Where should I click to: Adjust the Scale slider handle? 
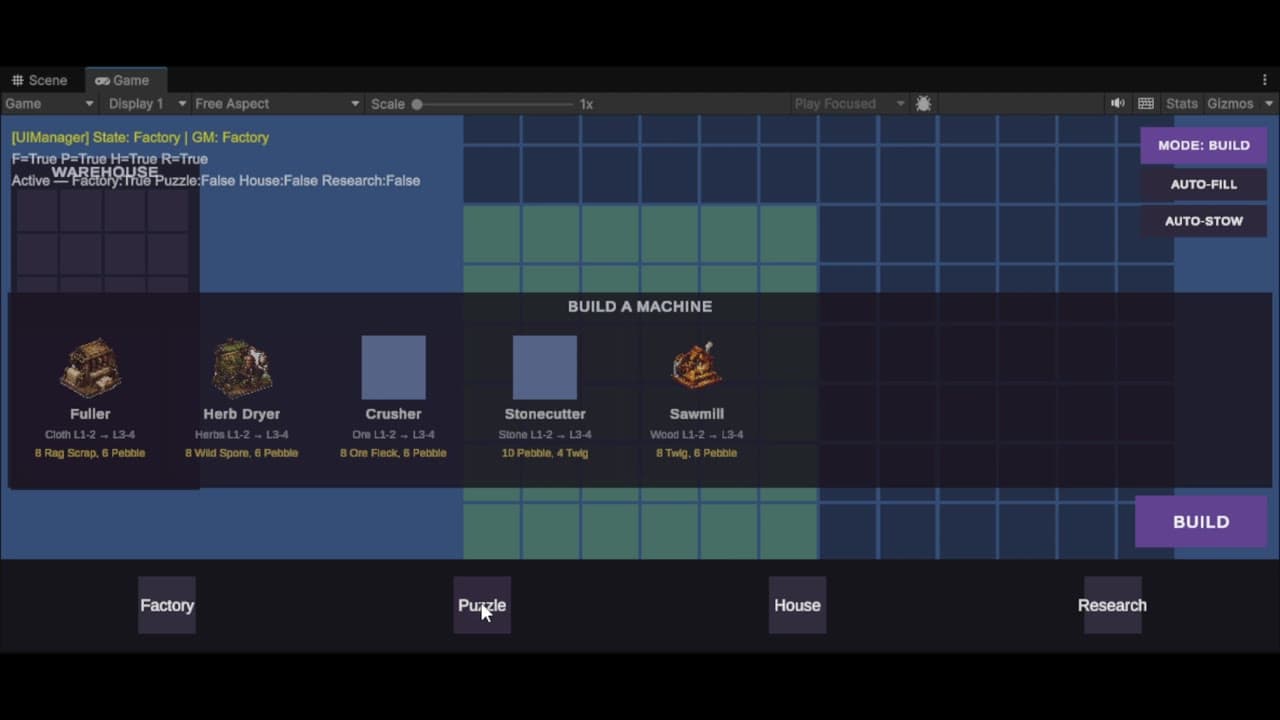pyautogui.click(x=417, y=104)
